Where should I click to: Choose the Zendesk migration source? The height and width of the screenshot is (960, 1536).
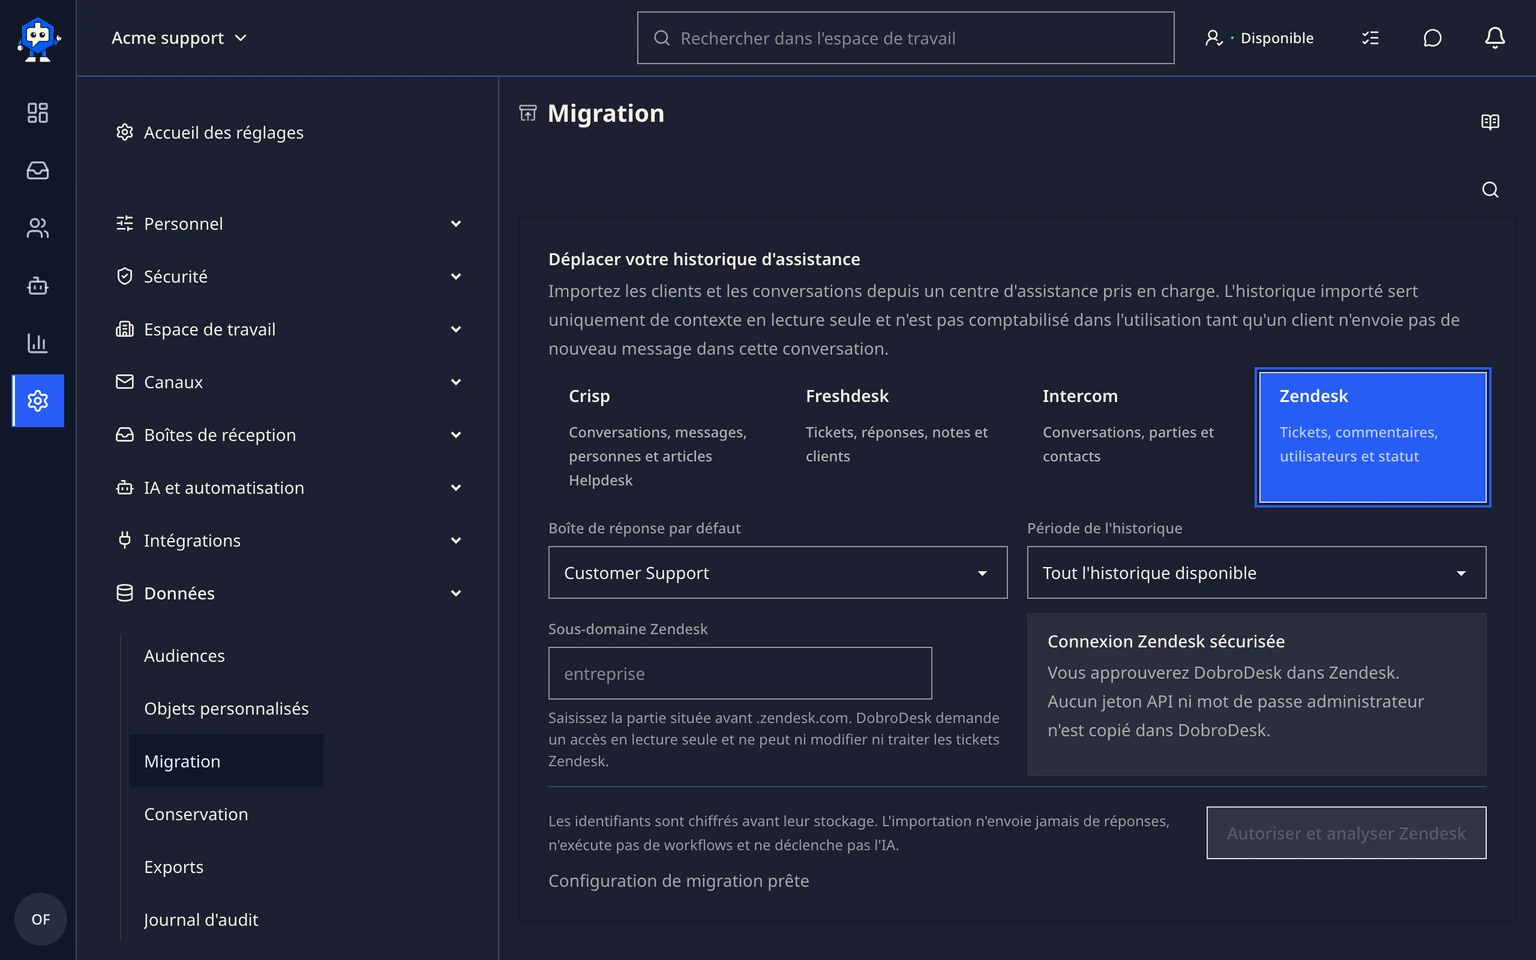pos(1373,438)
